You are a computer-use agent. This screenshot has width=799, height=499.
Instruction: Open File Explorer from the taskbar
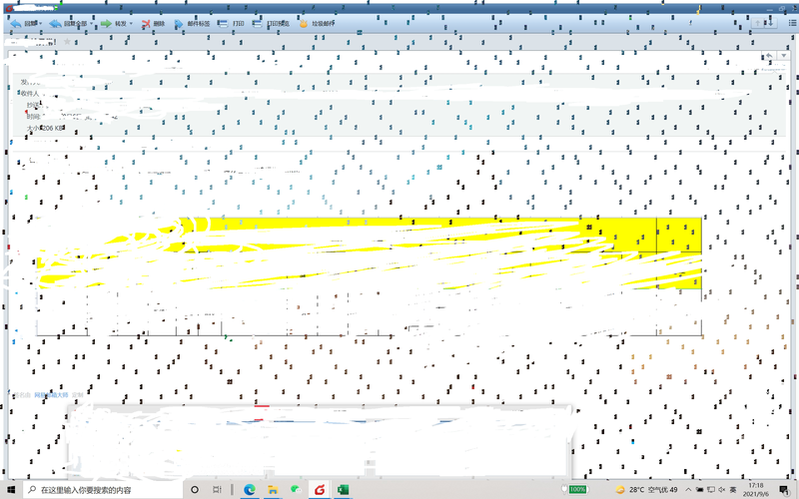272,489
